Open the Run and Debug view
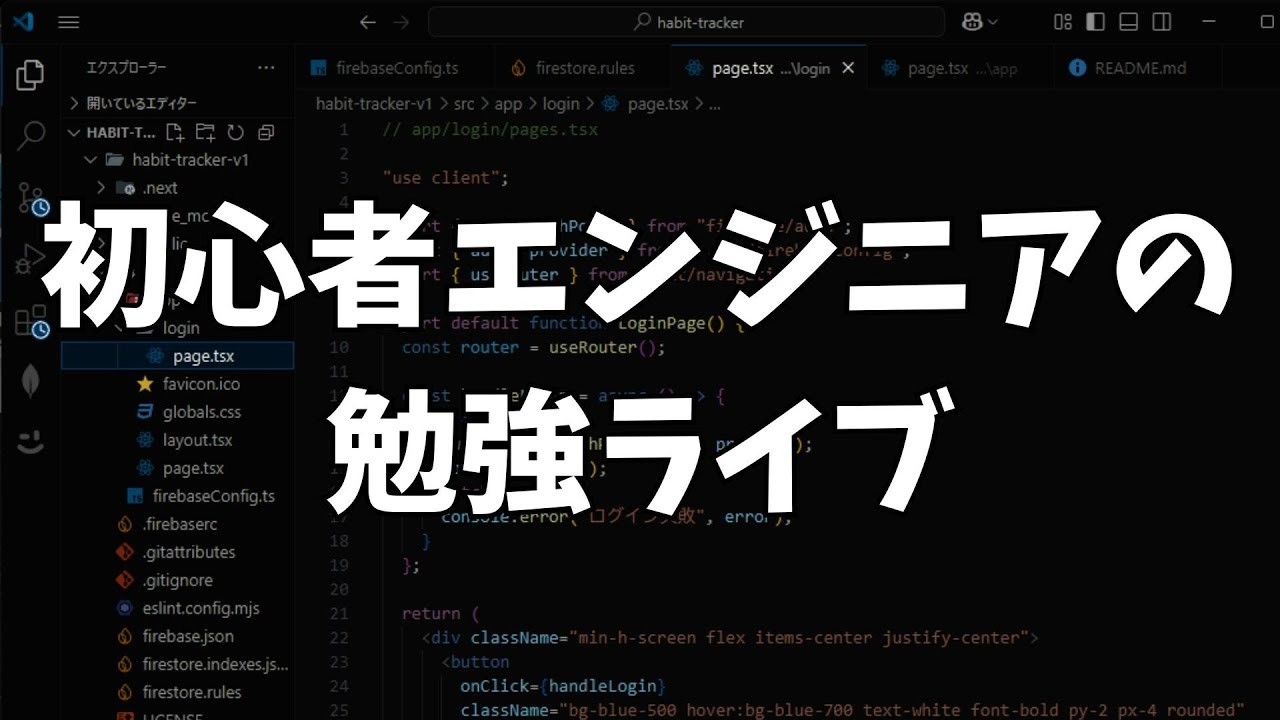 [30, 260]
